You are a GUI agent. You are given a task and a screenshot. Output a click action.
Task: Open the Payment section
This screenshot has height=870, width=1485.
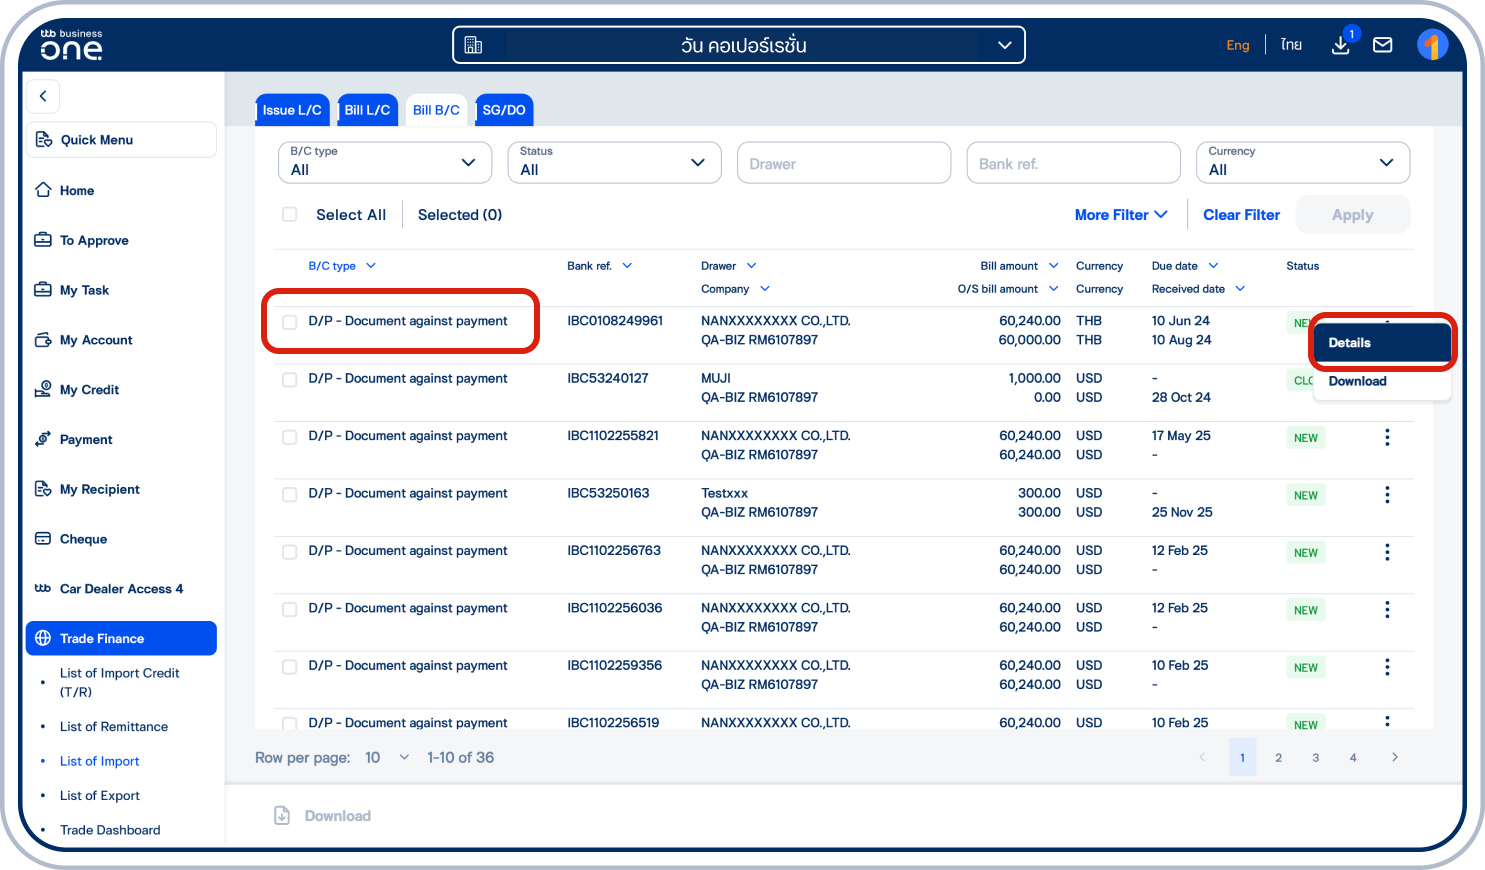(x=86, y=439)
